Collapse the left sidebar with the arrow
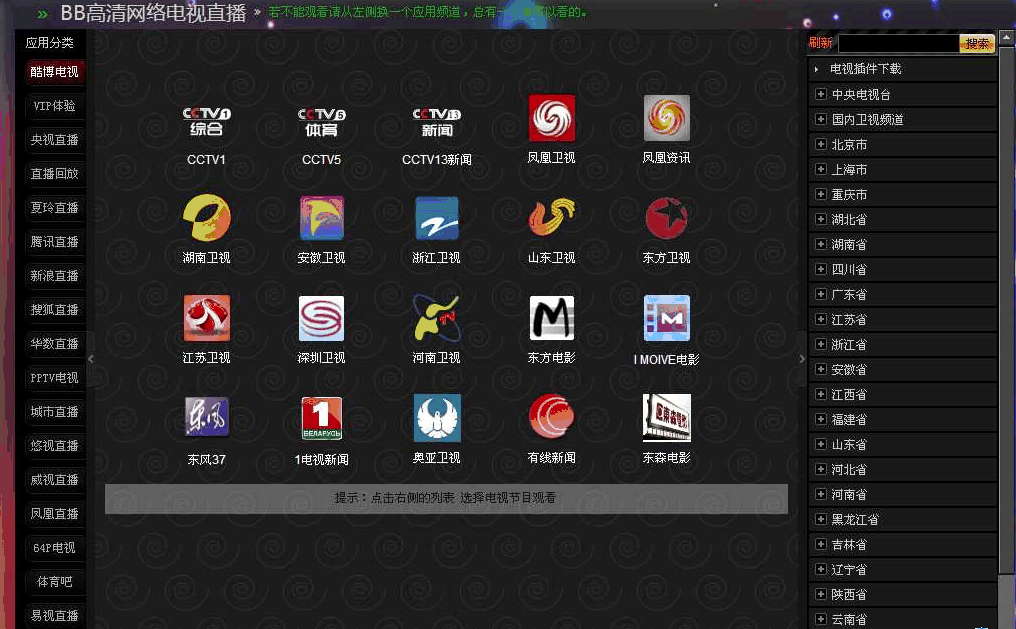Screen dimensions: 1016x629 pyautogui.click(x=91, y=357)
